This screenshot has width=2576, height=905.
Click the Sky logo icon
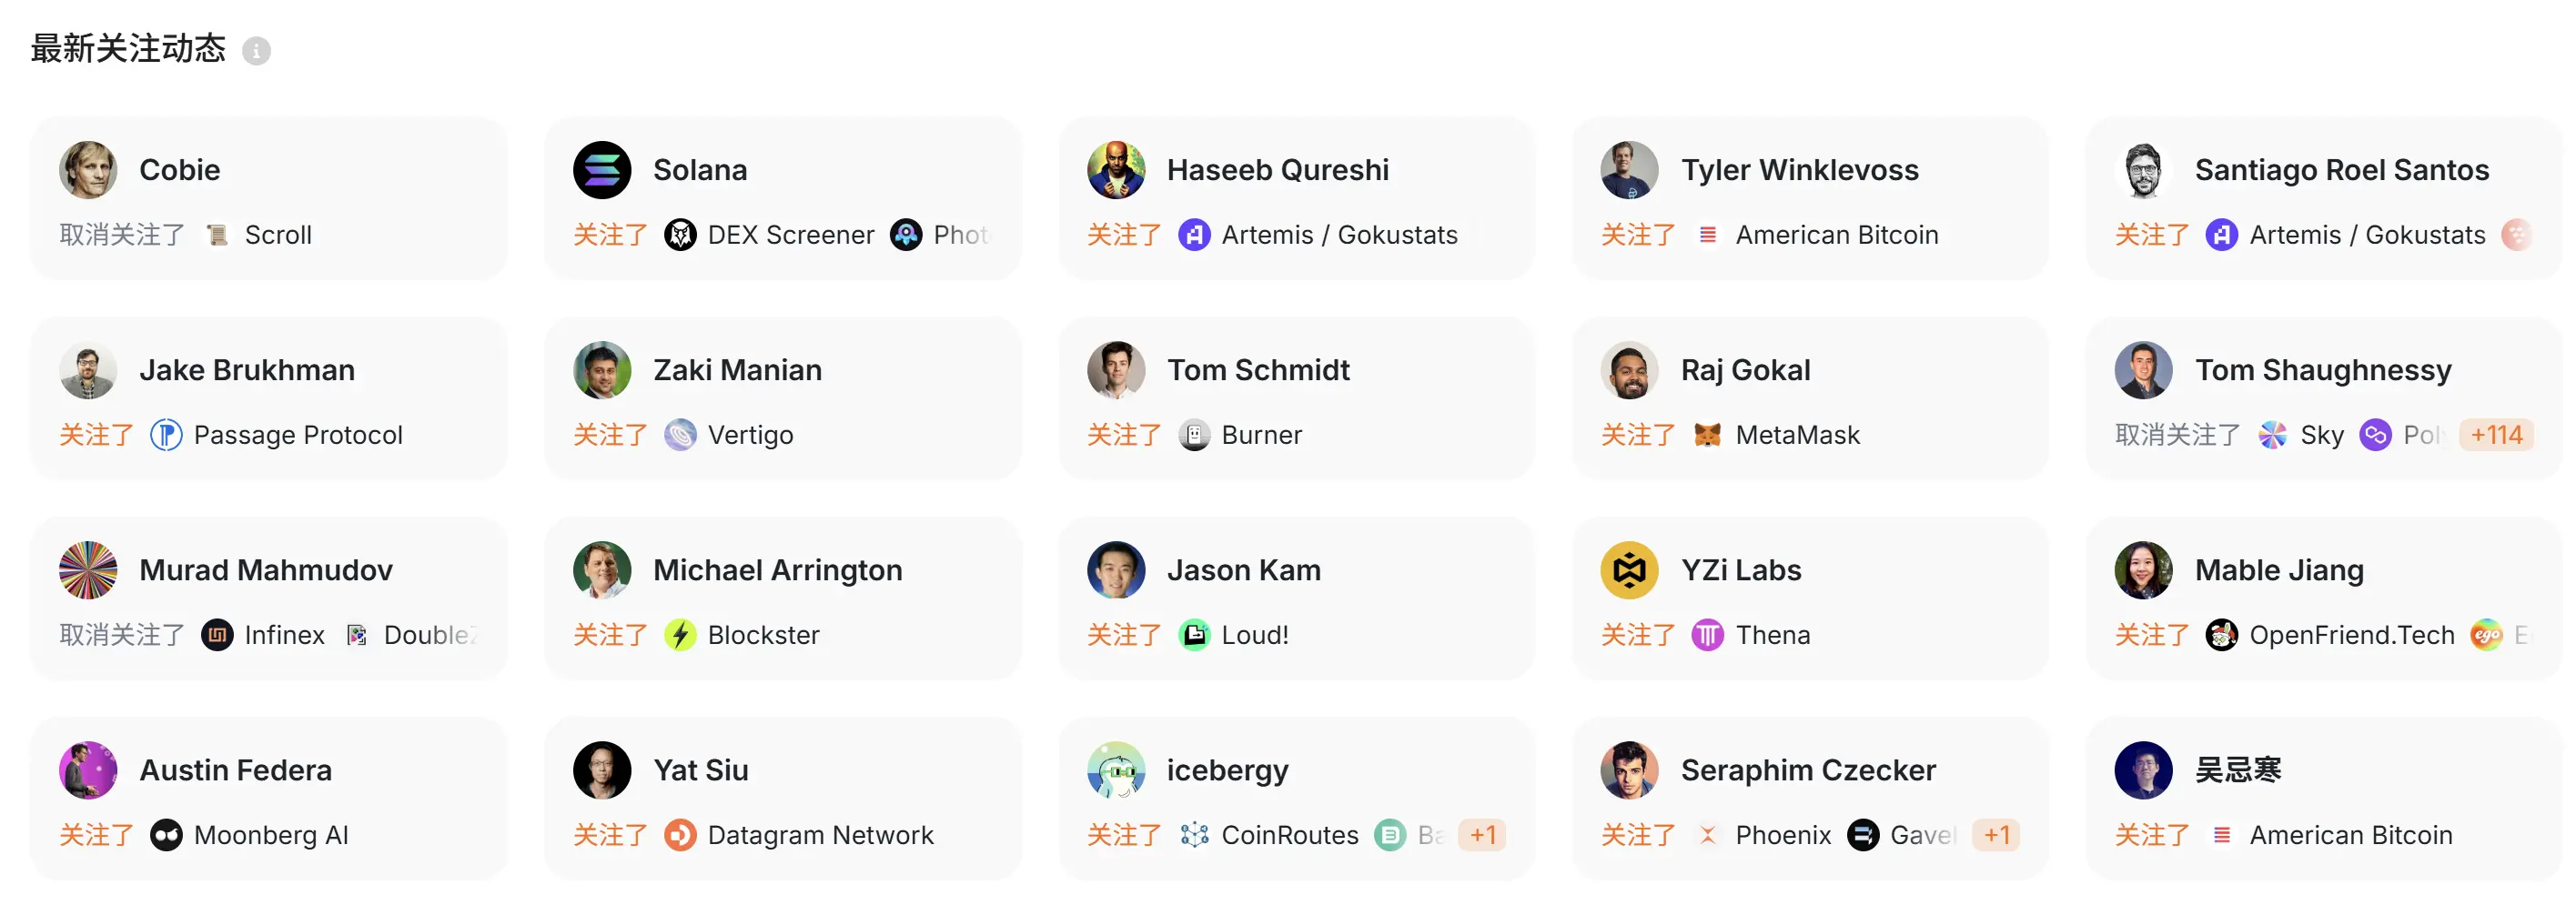click(2272, 435)
